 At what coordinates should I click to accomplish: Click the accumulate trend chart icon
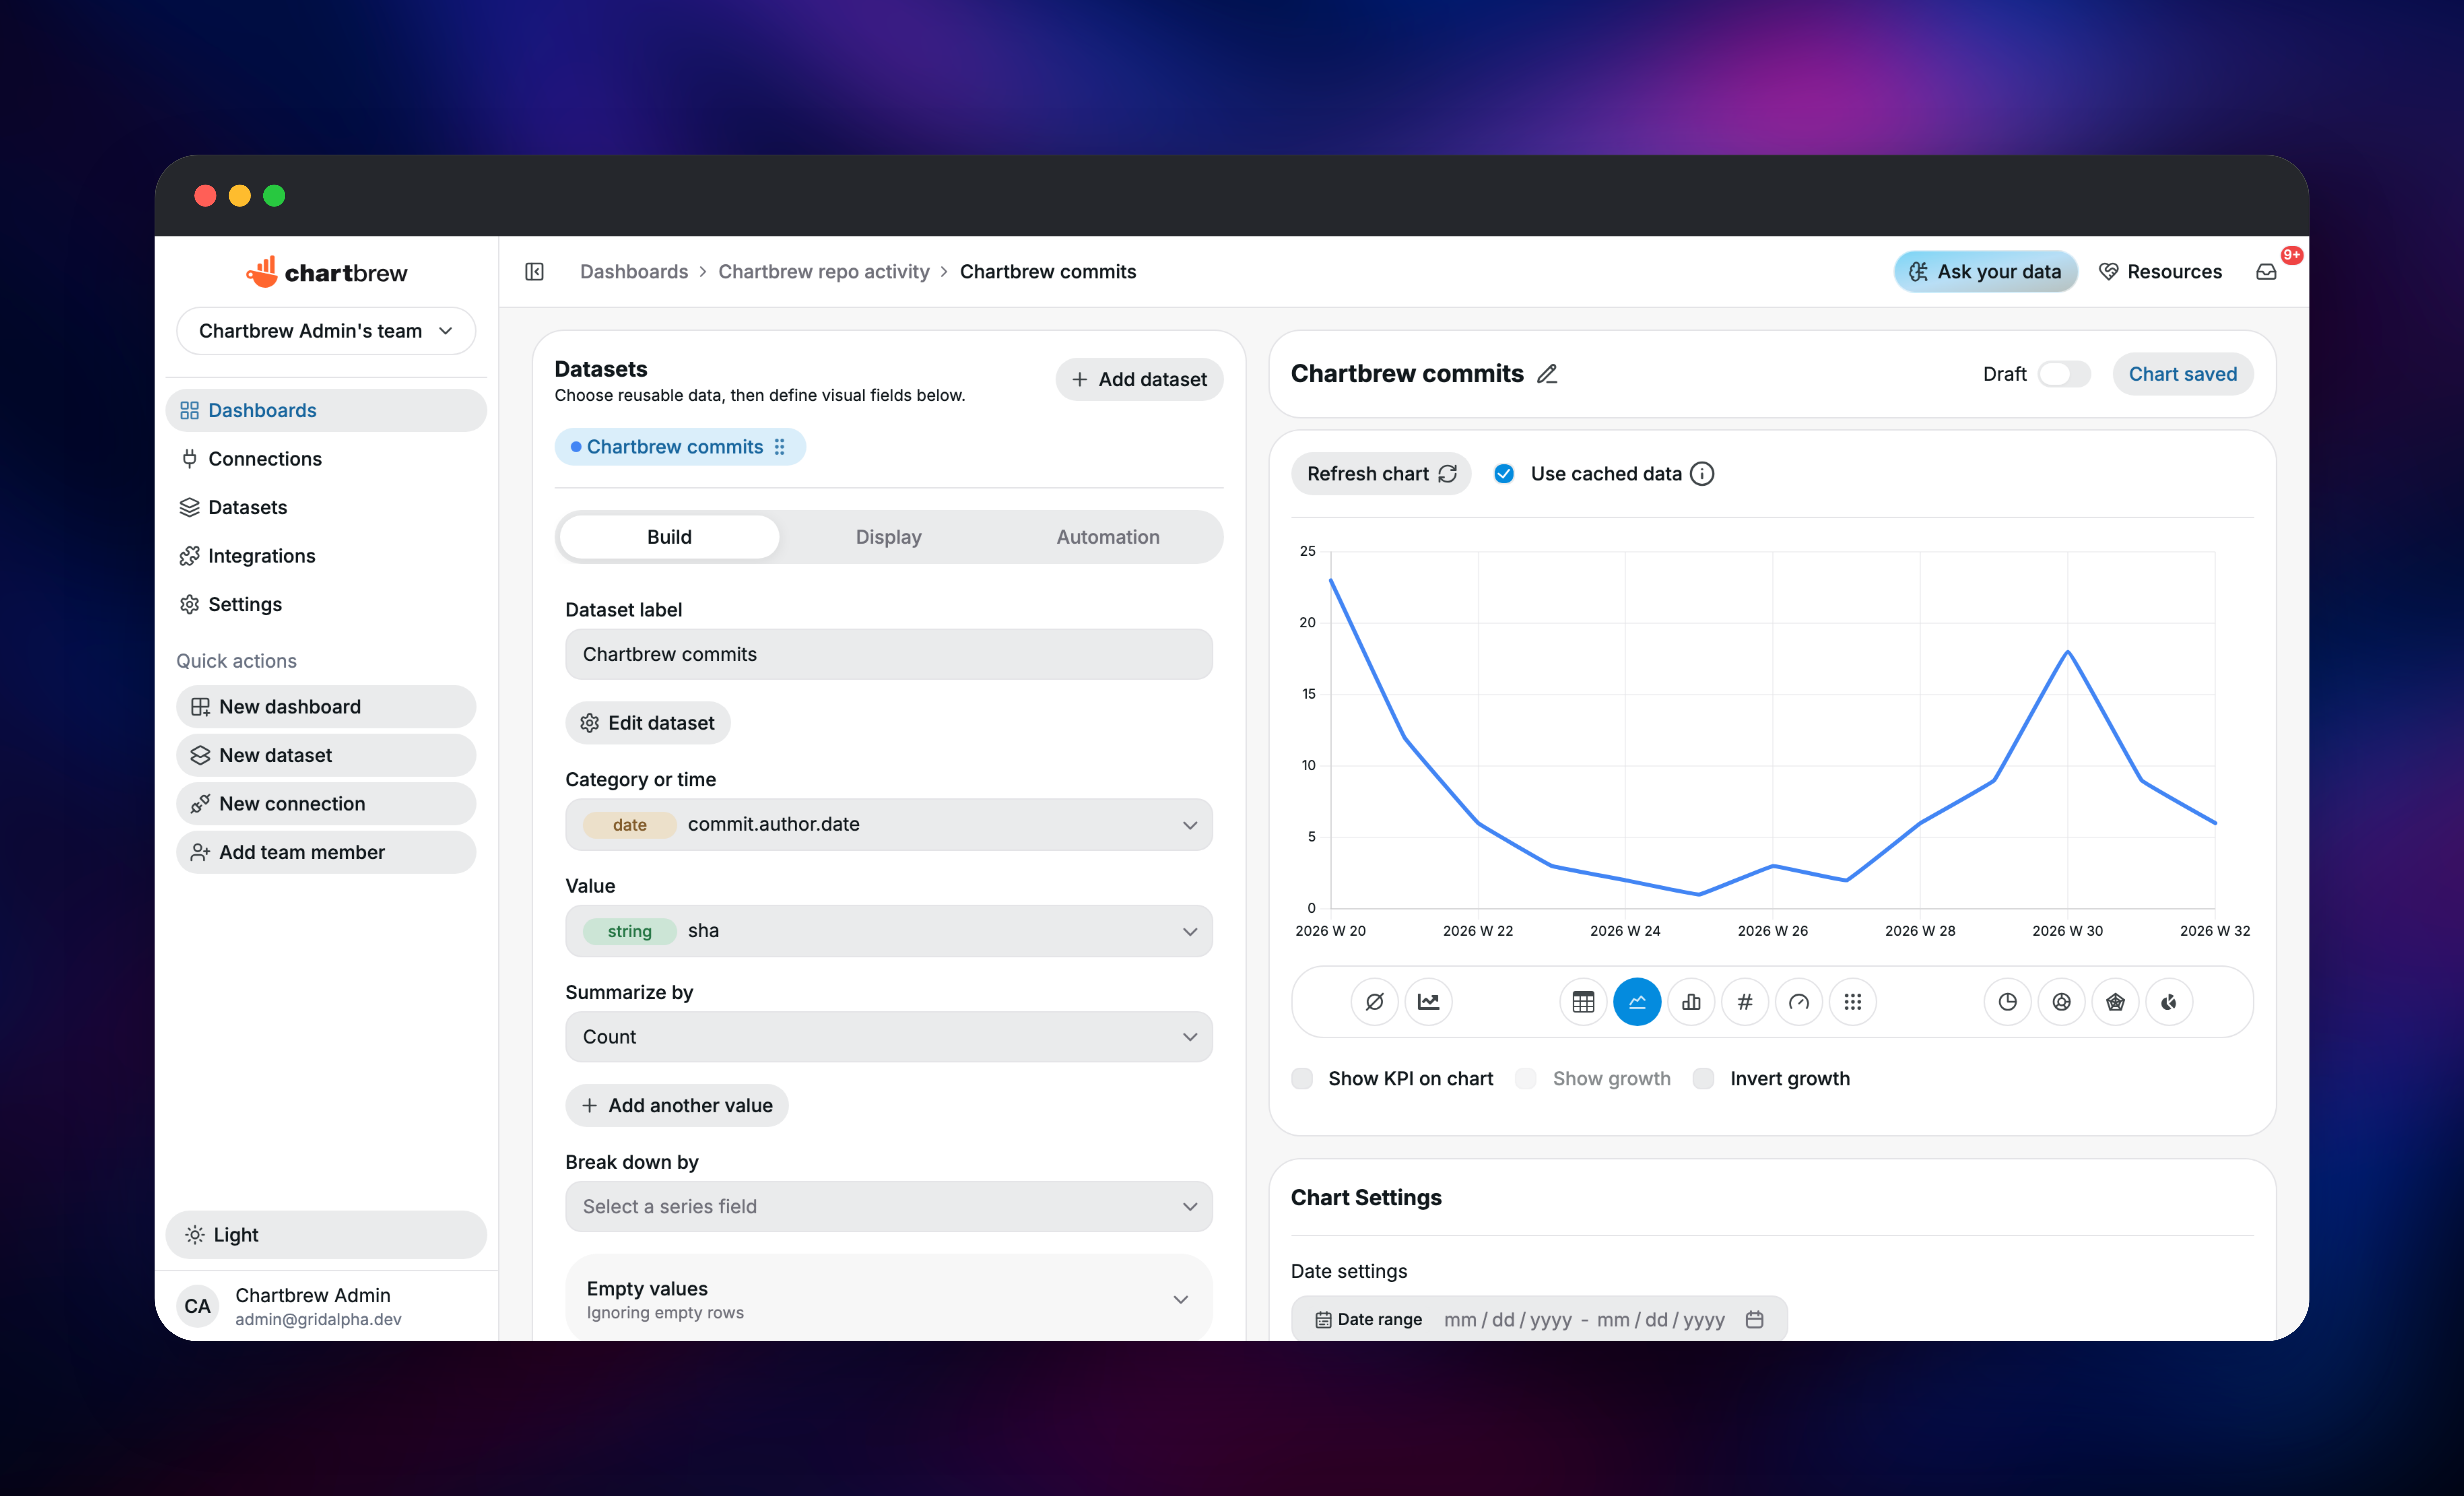pyautogui.click(x=1429, y=1002)
